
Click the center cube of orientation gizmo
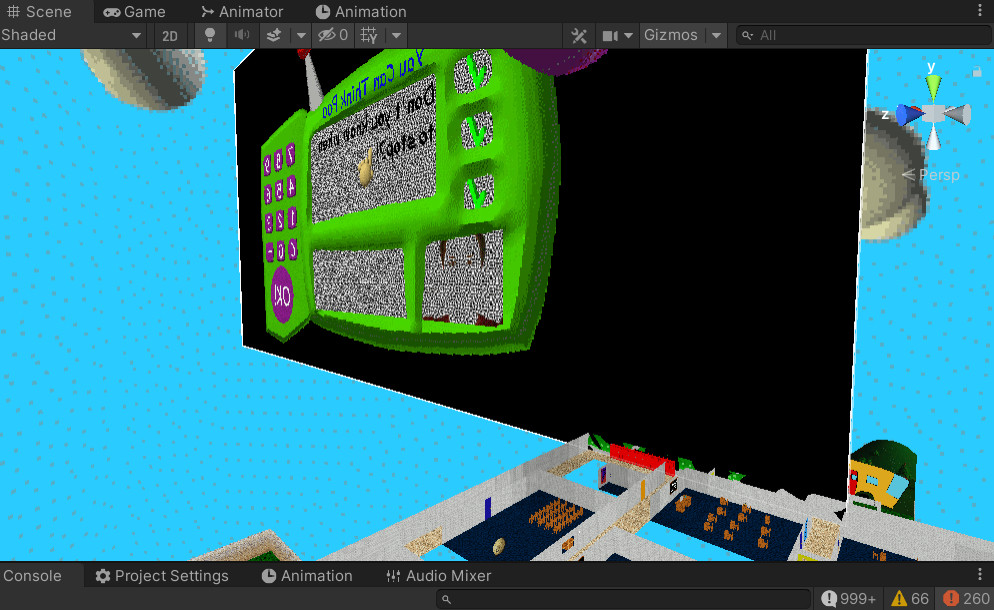point(933,114)
